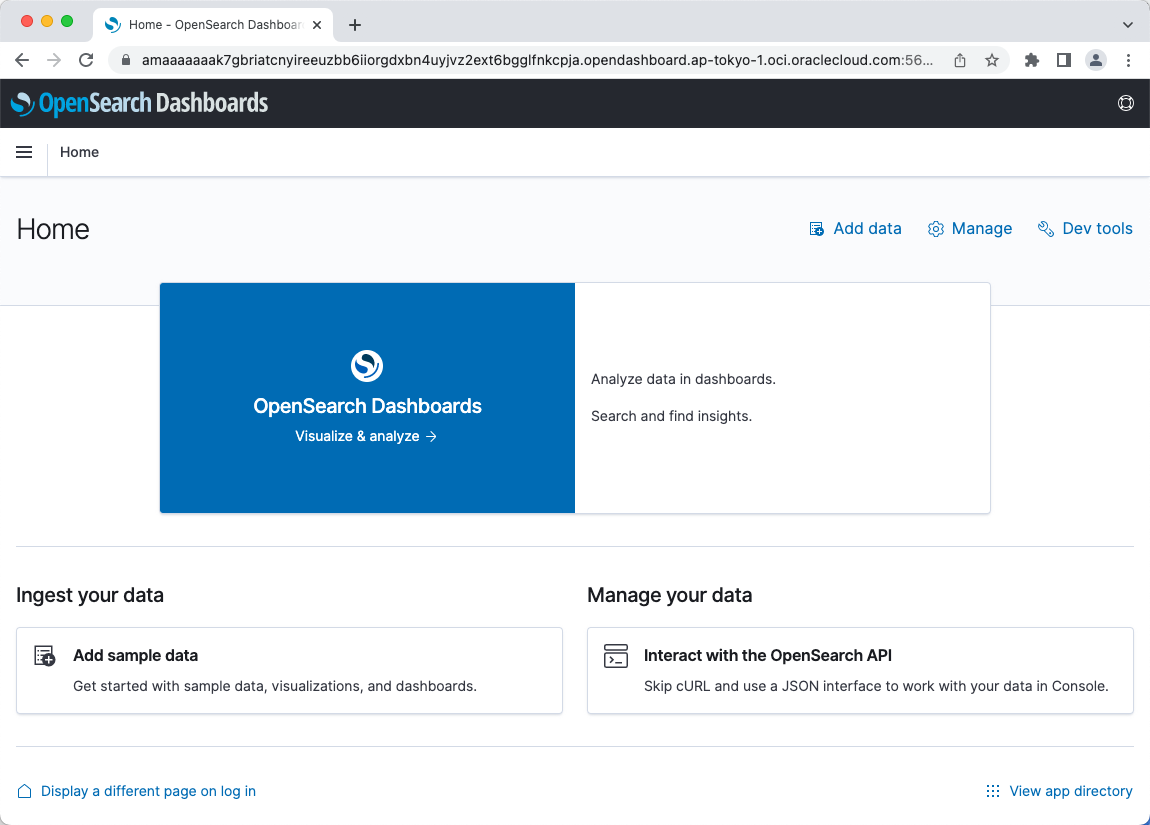This screenshot has height=825, width=1150.
Task: Click the console icon next to Interact with OpenSearch API
Action: coord(615,655)
